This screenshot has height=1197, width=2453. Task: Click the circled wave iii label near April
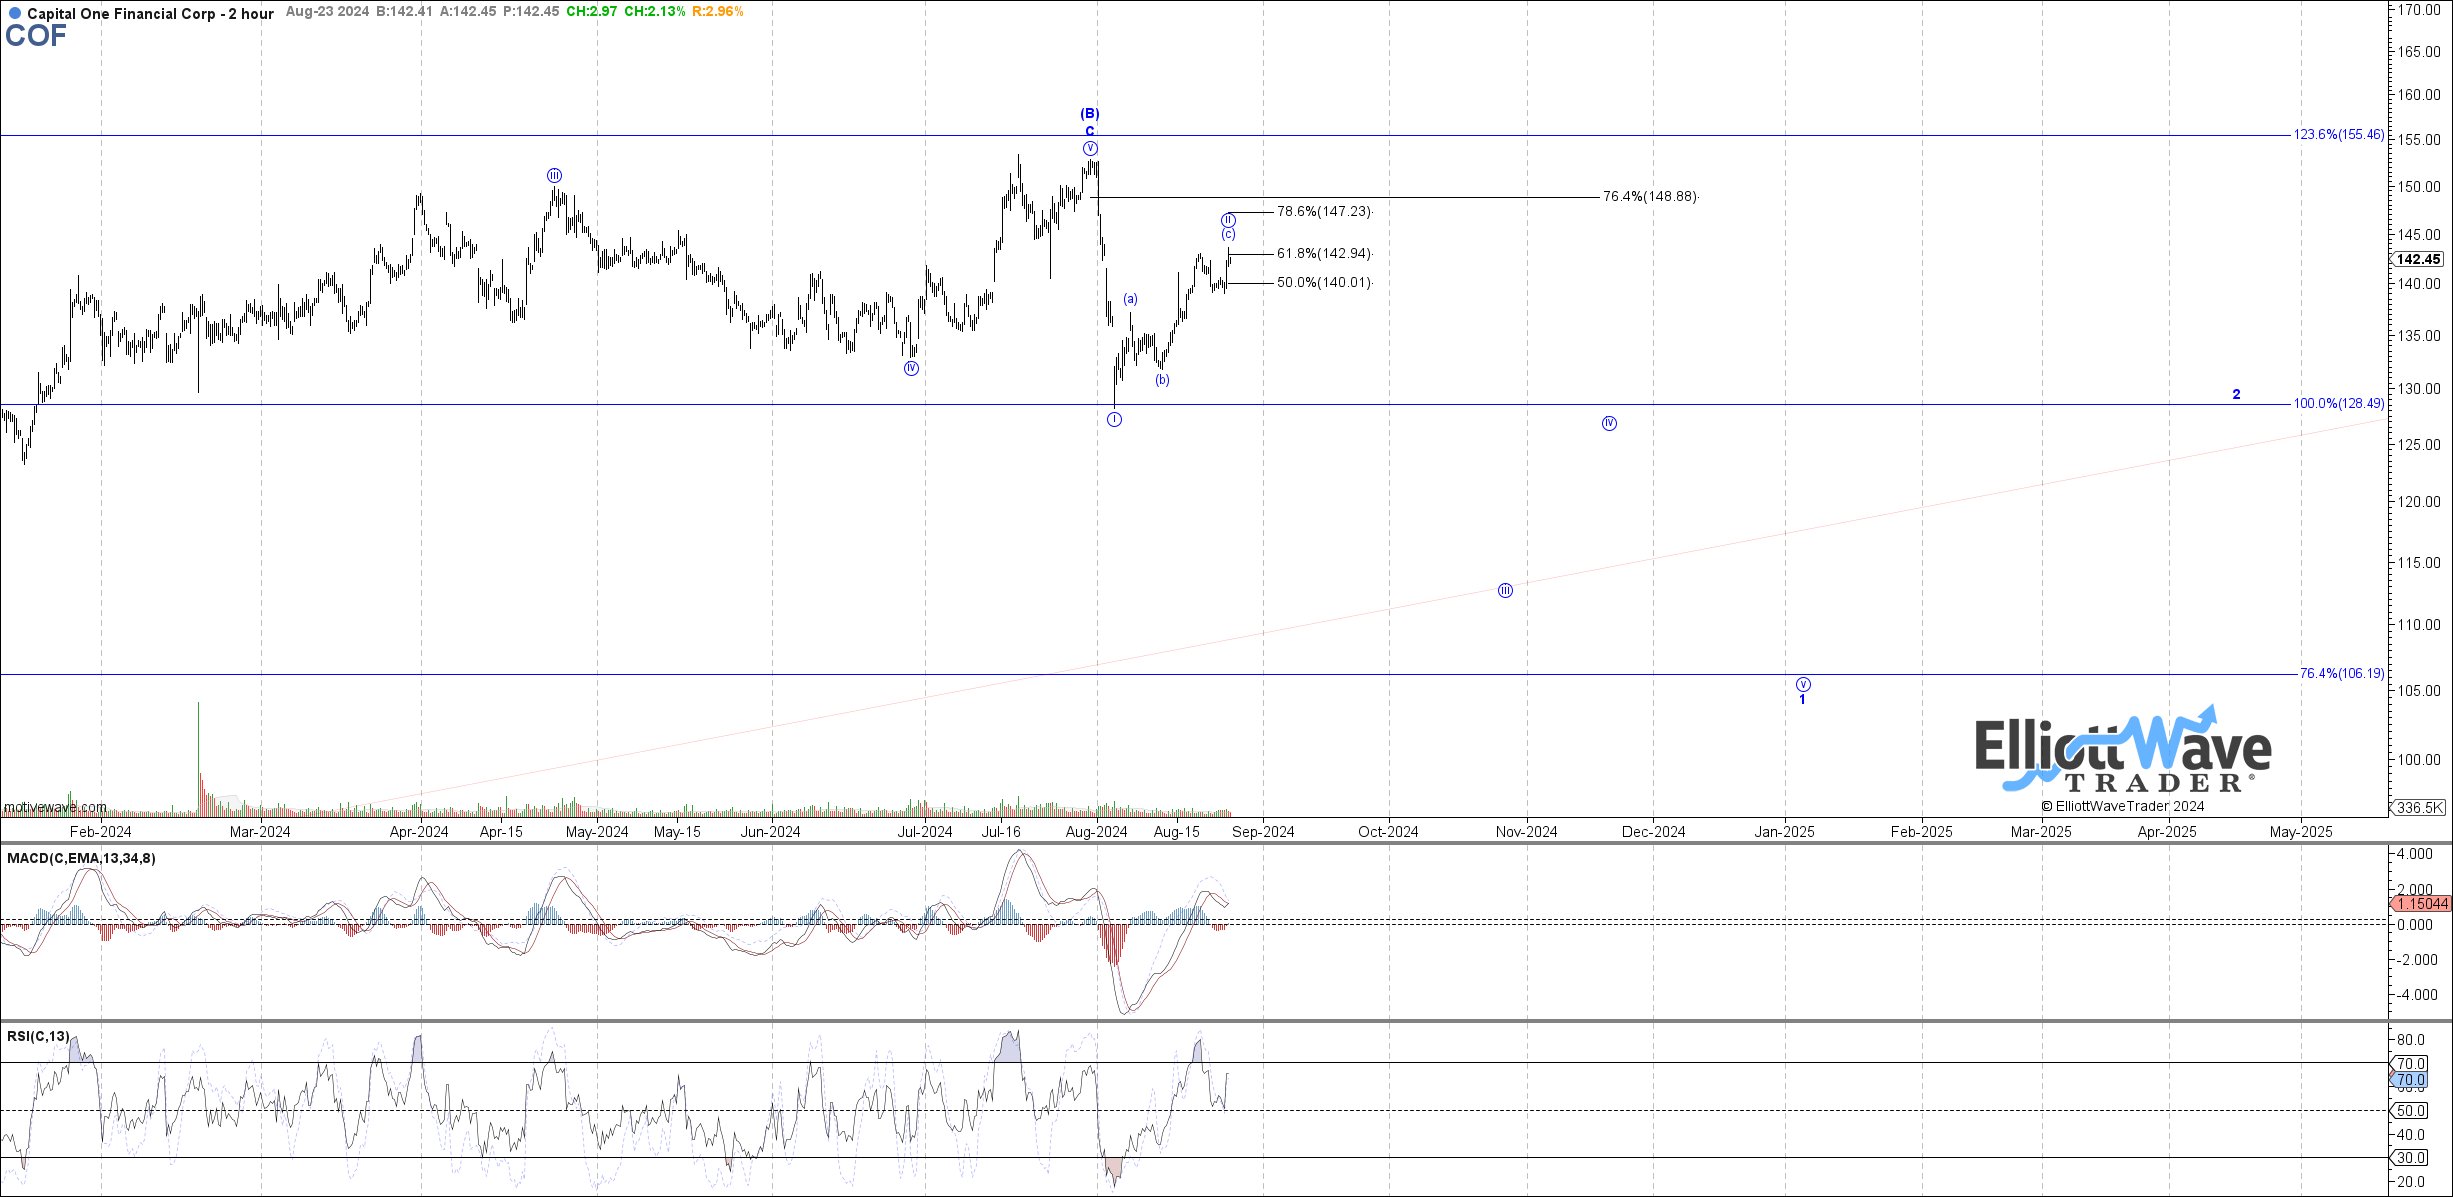(554, 176)
